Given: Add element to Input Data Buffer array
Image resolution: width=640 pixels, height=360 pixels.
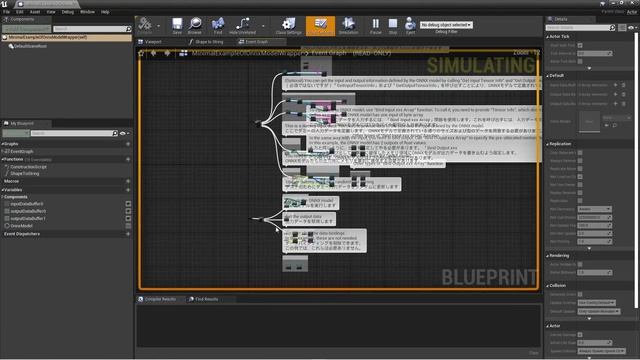Looking at the screenshot, I should (x=616, y=85).
